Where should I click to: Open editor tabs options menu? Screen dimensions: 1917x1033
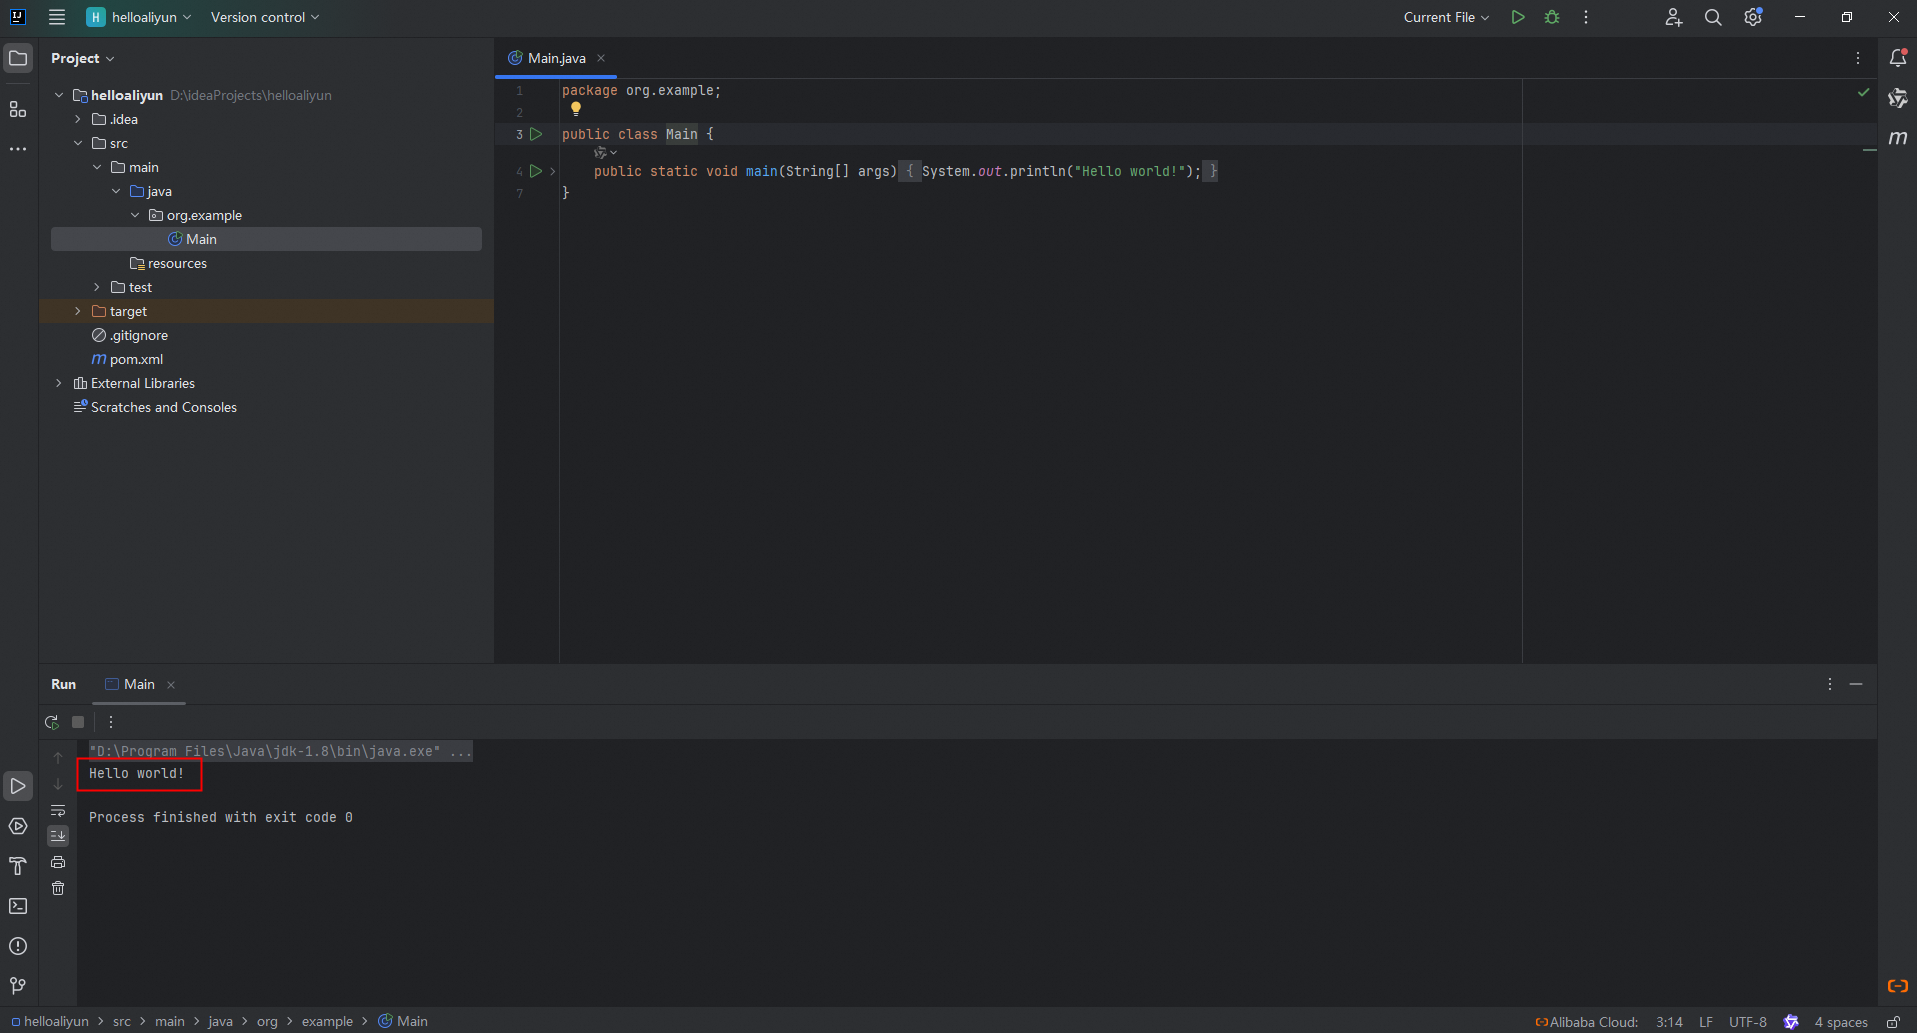(1858, 58)
